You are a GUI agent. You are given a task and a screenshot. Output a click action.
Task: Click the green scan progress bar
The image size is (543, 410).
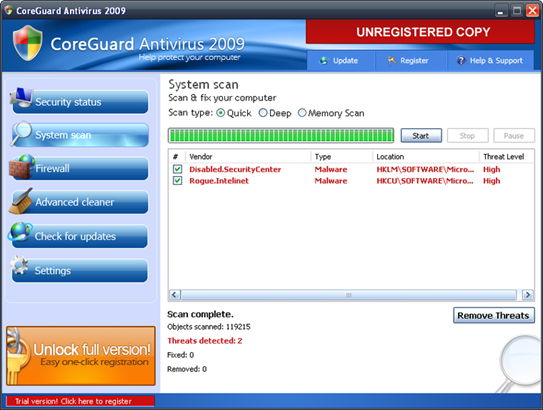pos(281,135)
